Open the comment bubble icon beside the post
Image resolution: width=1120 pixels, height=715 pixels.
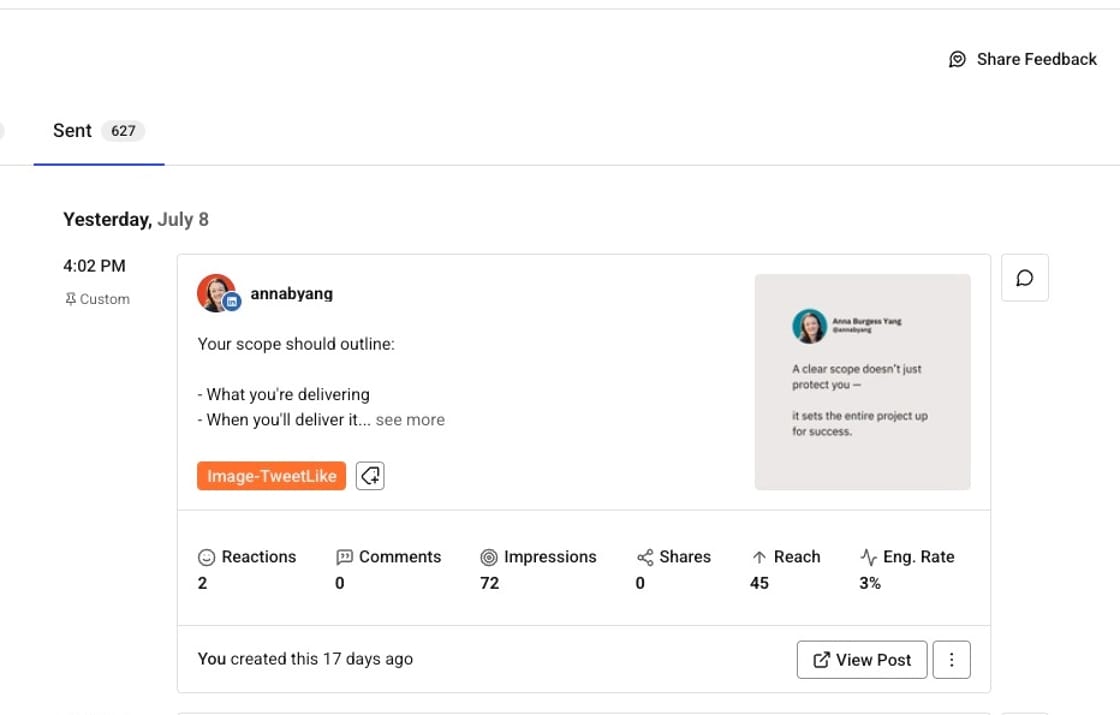pos(1024,278)
